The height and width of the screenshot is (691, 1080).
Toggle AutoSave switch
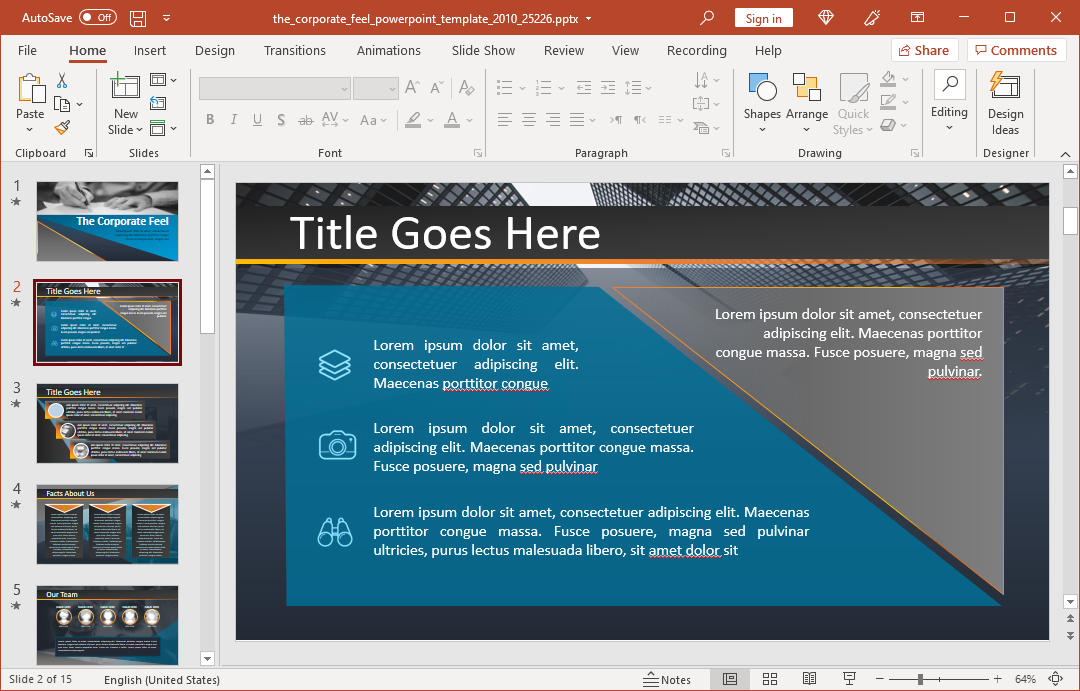(98, 18)
